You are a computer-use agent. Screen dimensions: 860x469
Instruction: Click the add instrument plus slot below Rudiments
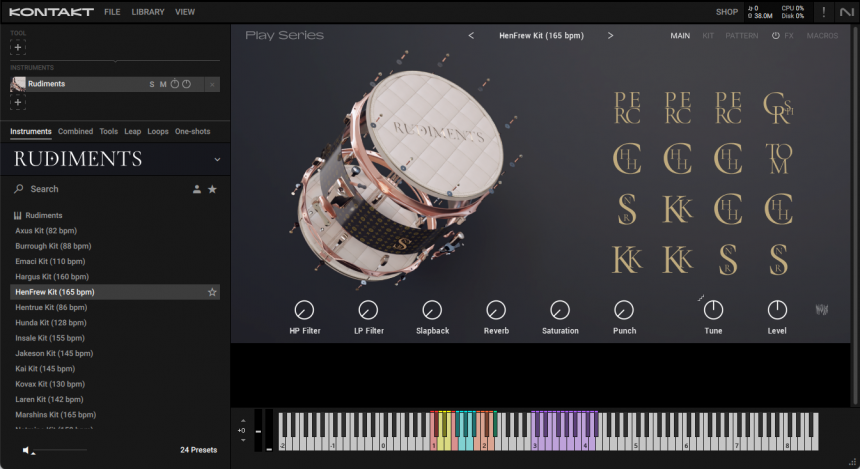click(x=18, y=102)
